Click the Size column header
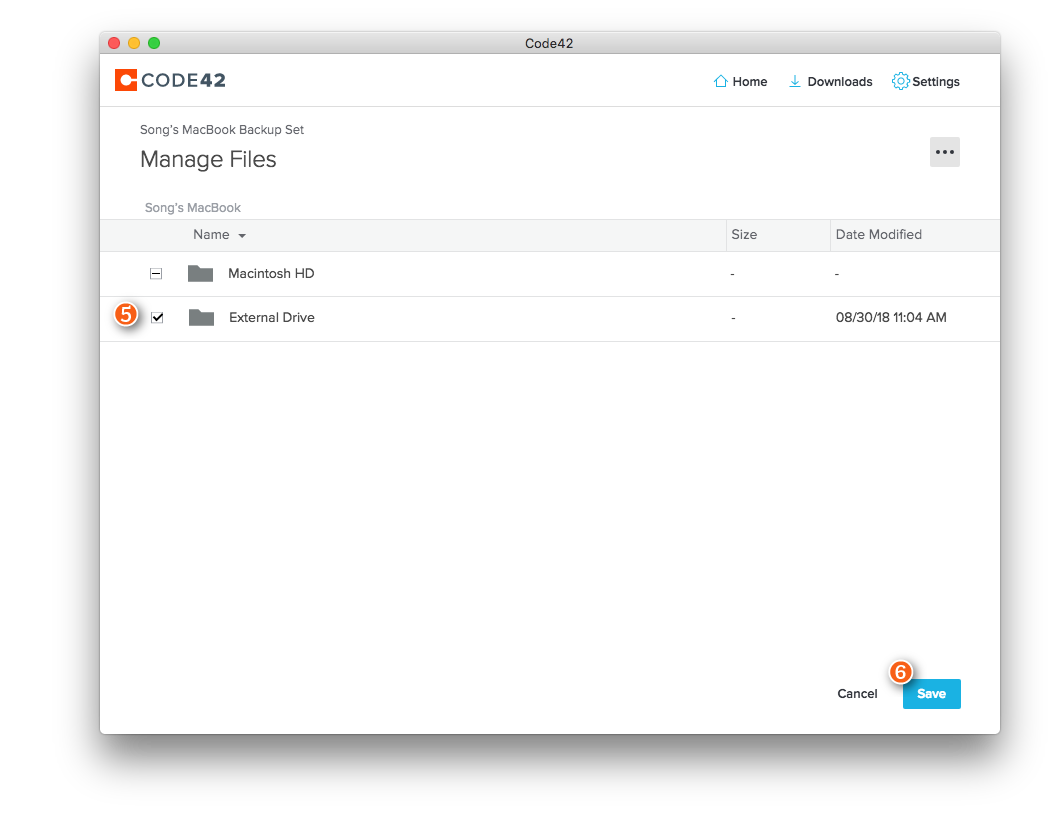The width and height of the screenshot is (1056, 814). pyautogui.click(x=744, y=234)
